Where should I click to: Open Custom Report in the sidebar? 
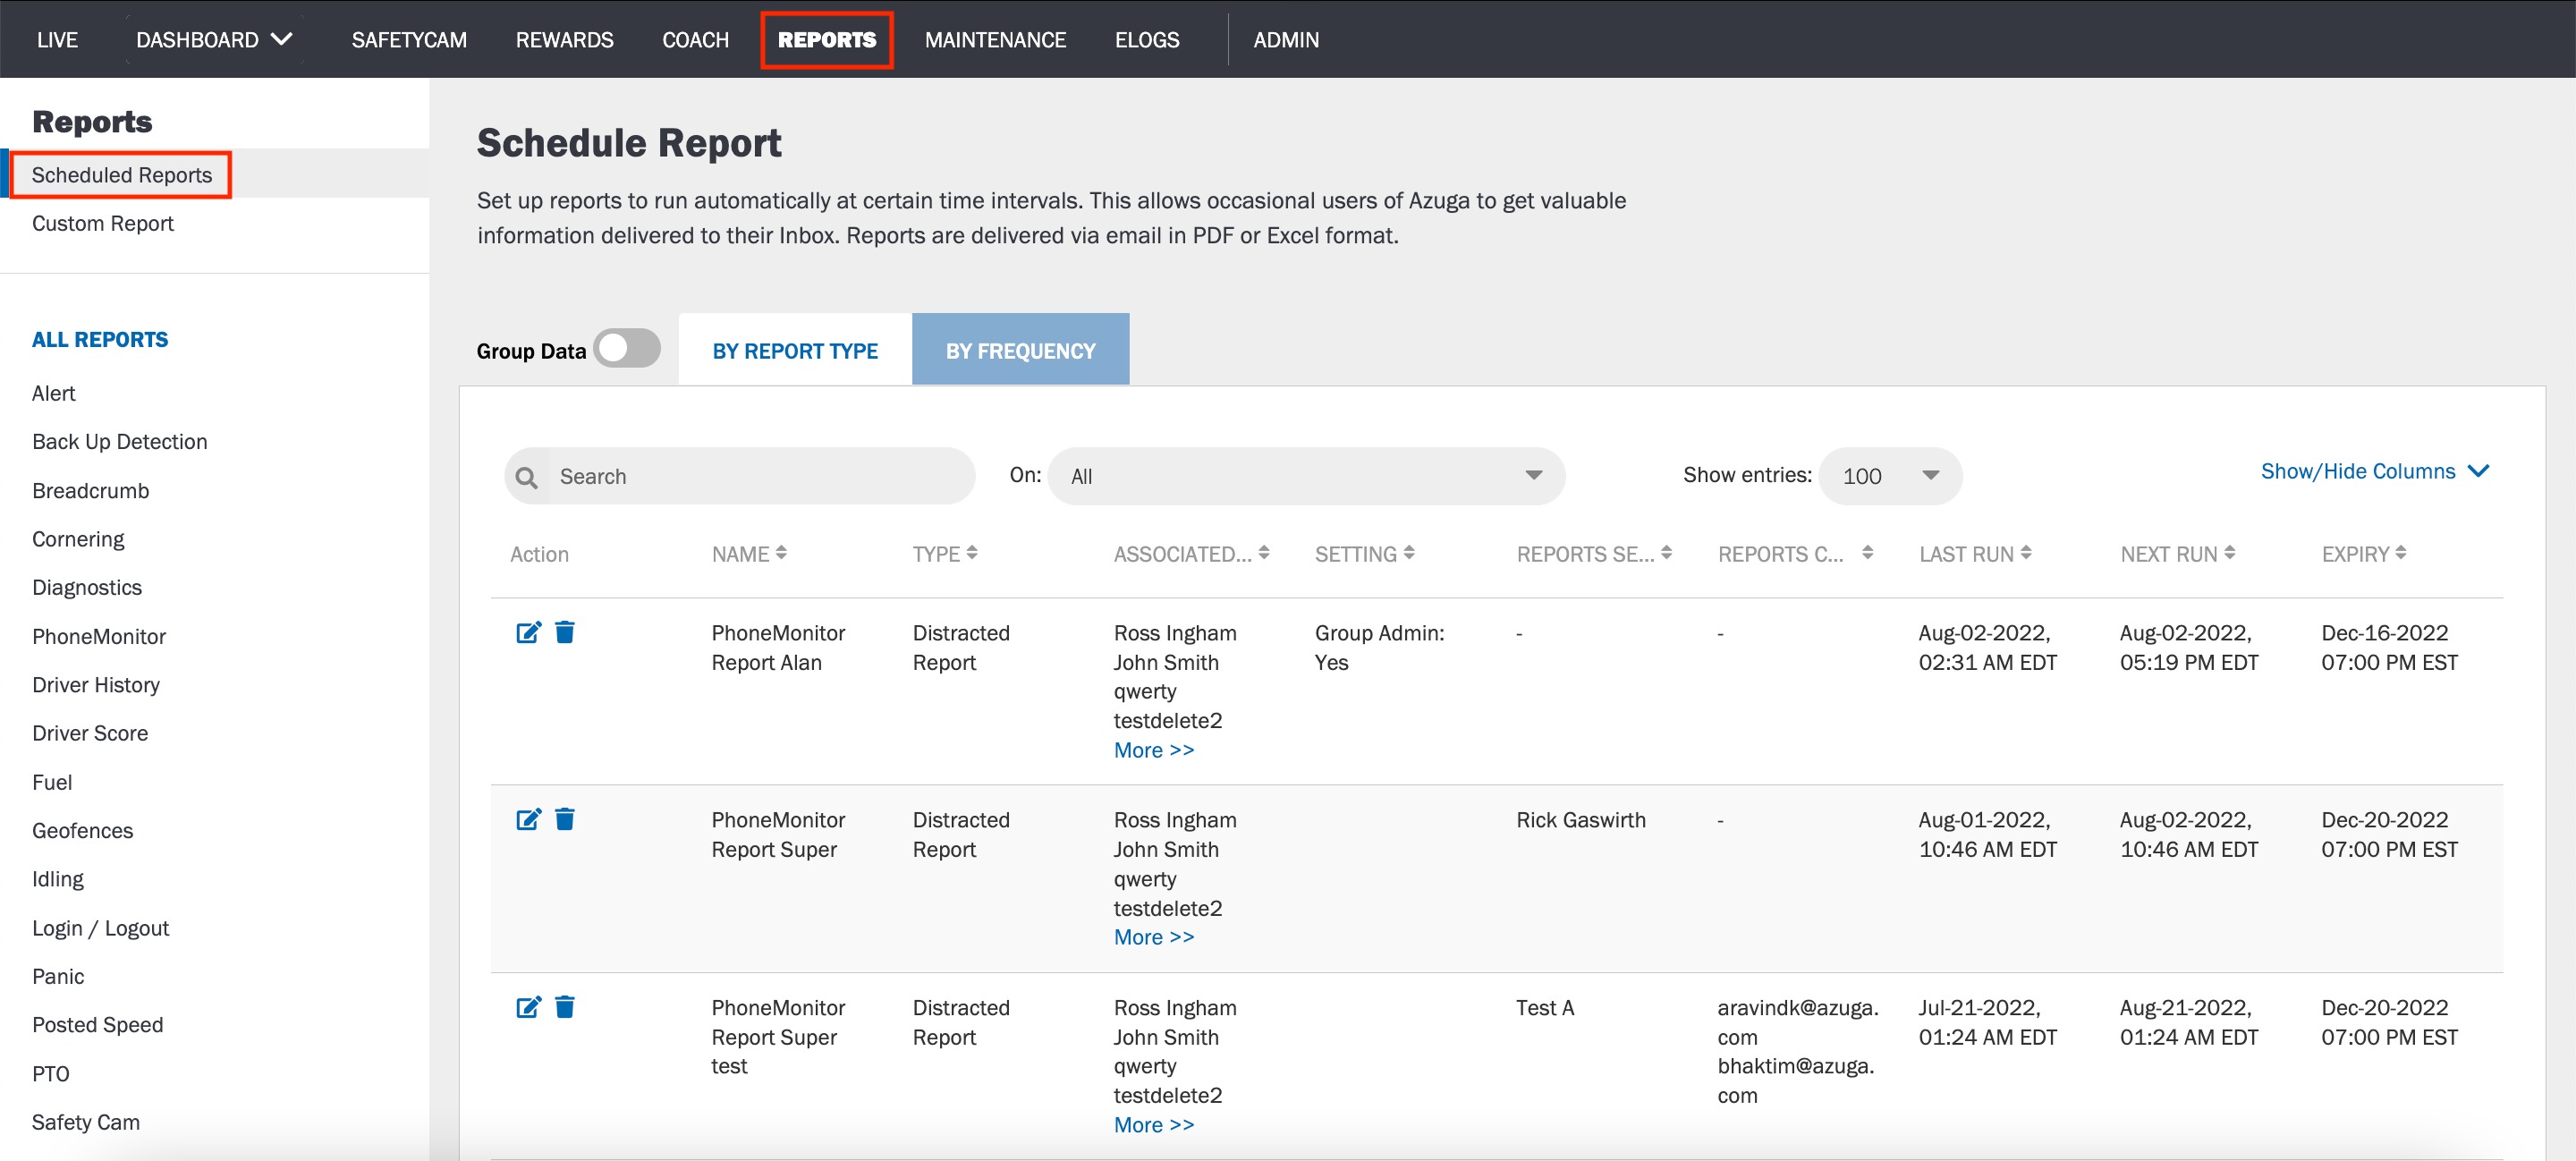(x=103, y=223)
